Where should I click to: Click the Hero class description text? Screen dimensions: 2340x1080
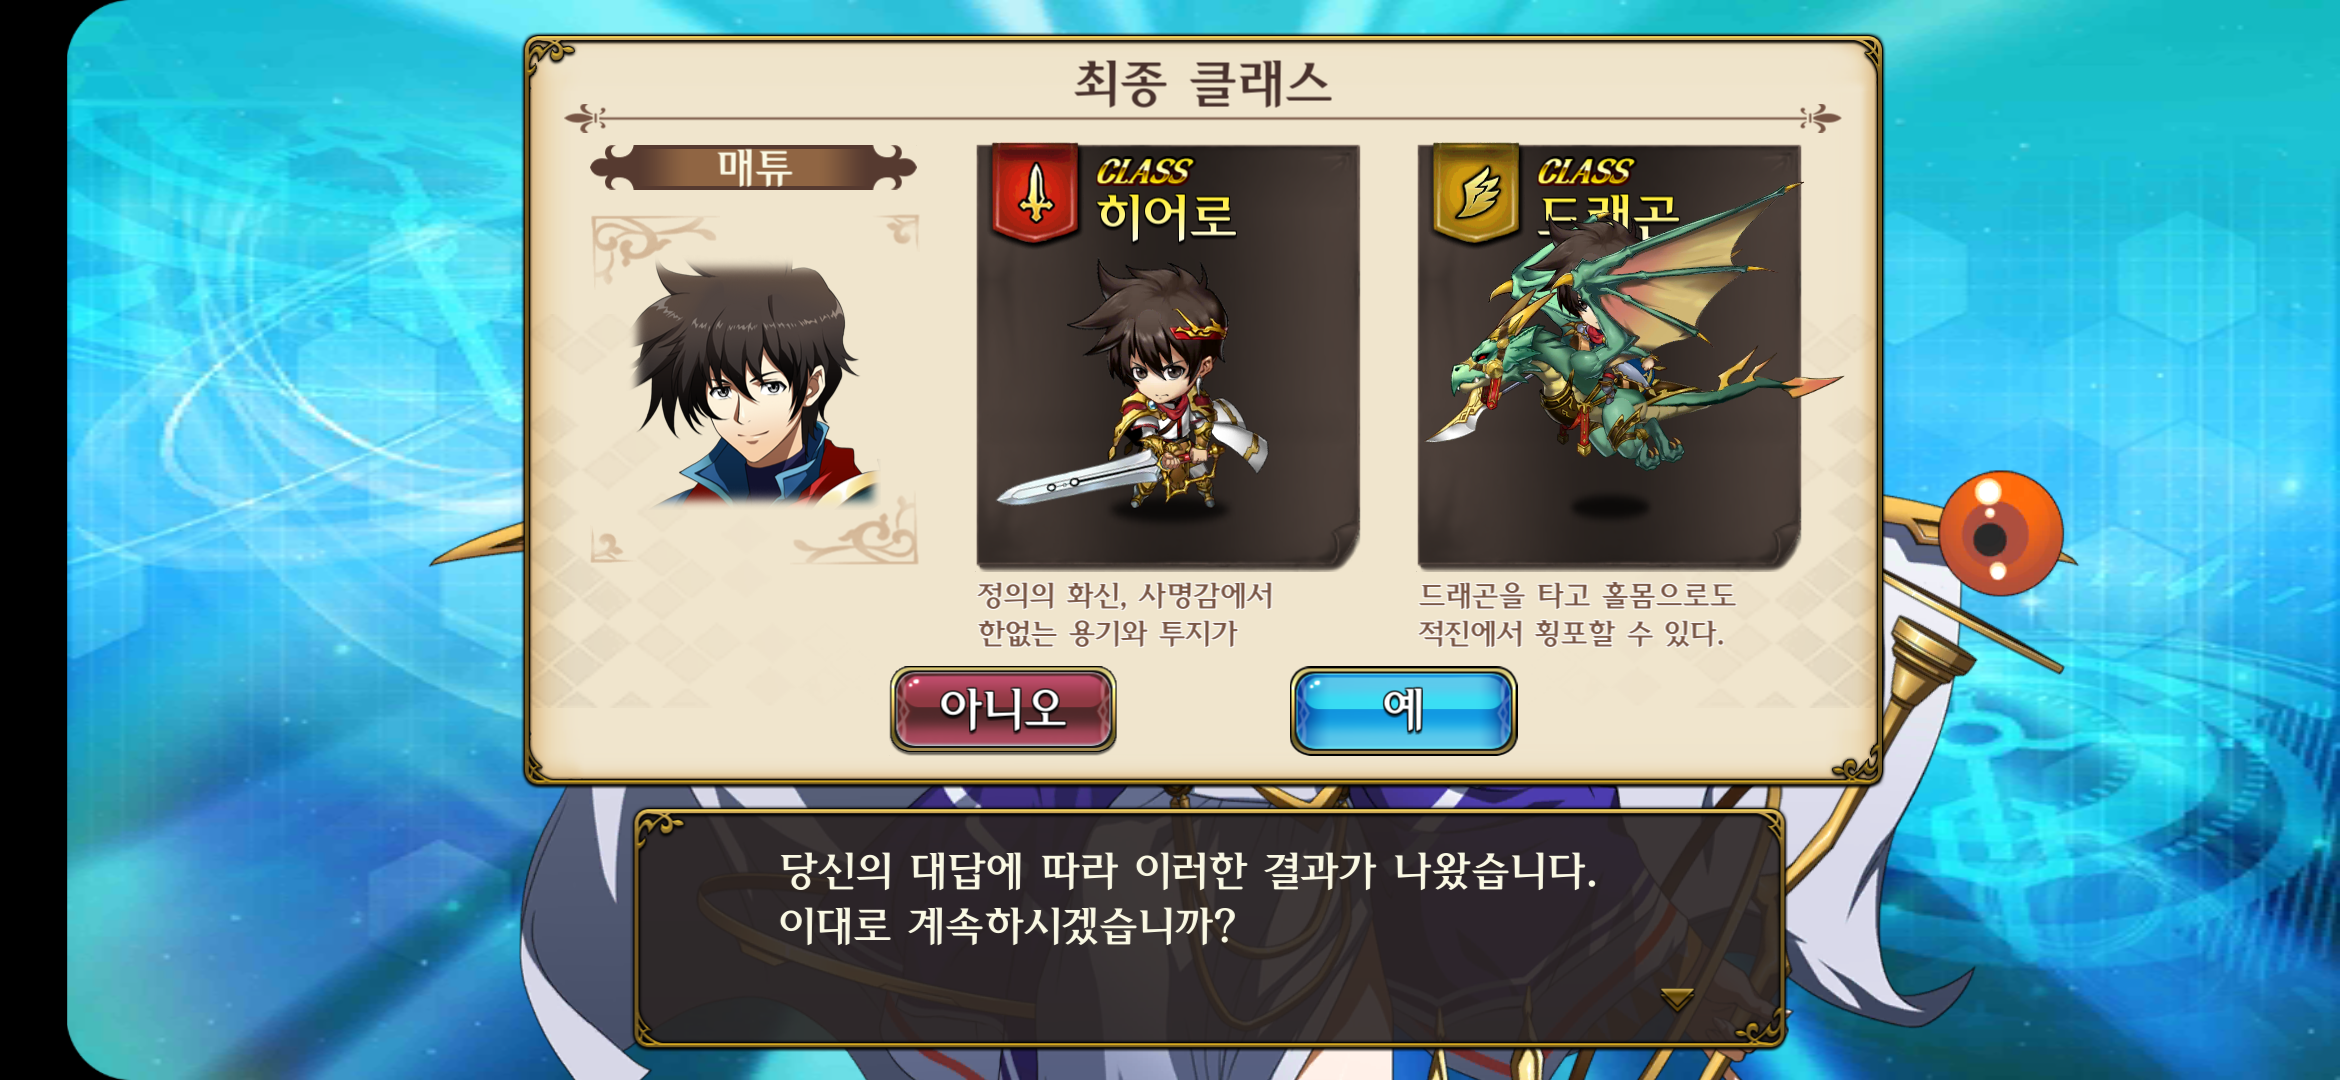coord(1124,614)
